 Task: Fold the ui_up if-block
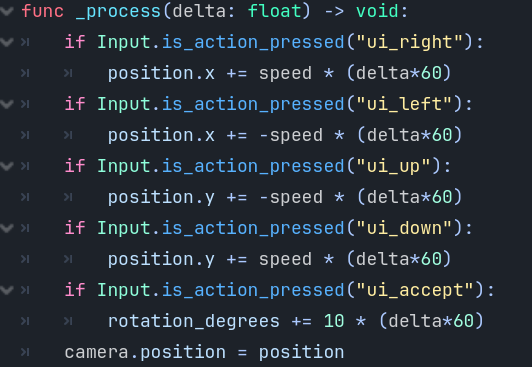pyautogui.click(x=6, y=166)
